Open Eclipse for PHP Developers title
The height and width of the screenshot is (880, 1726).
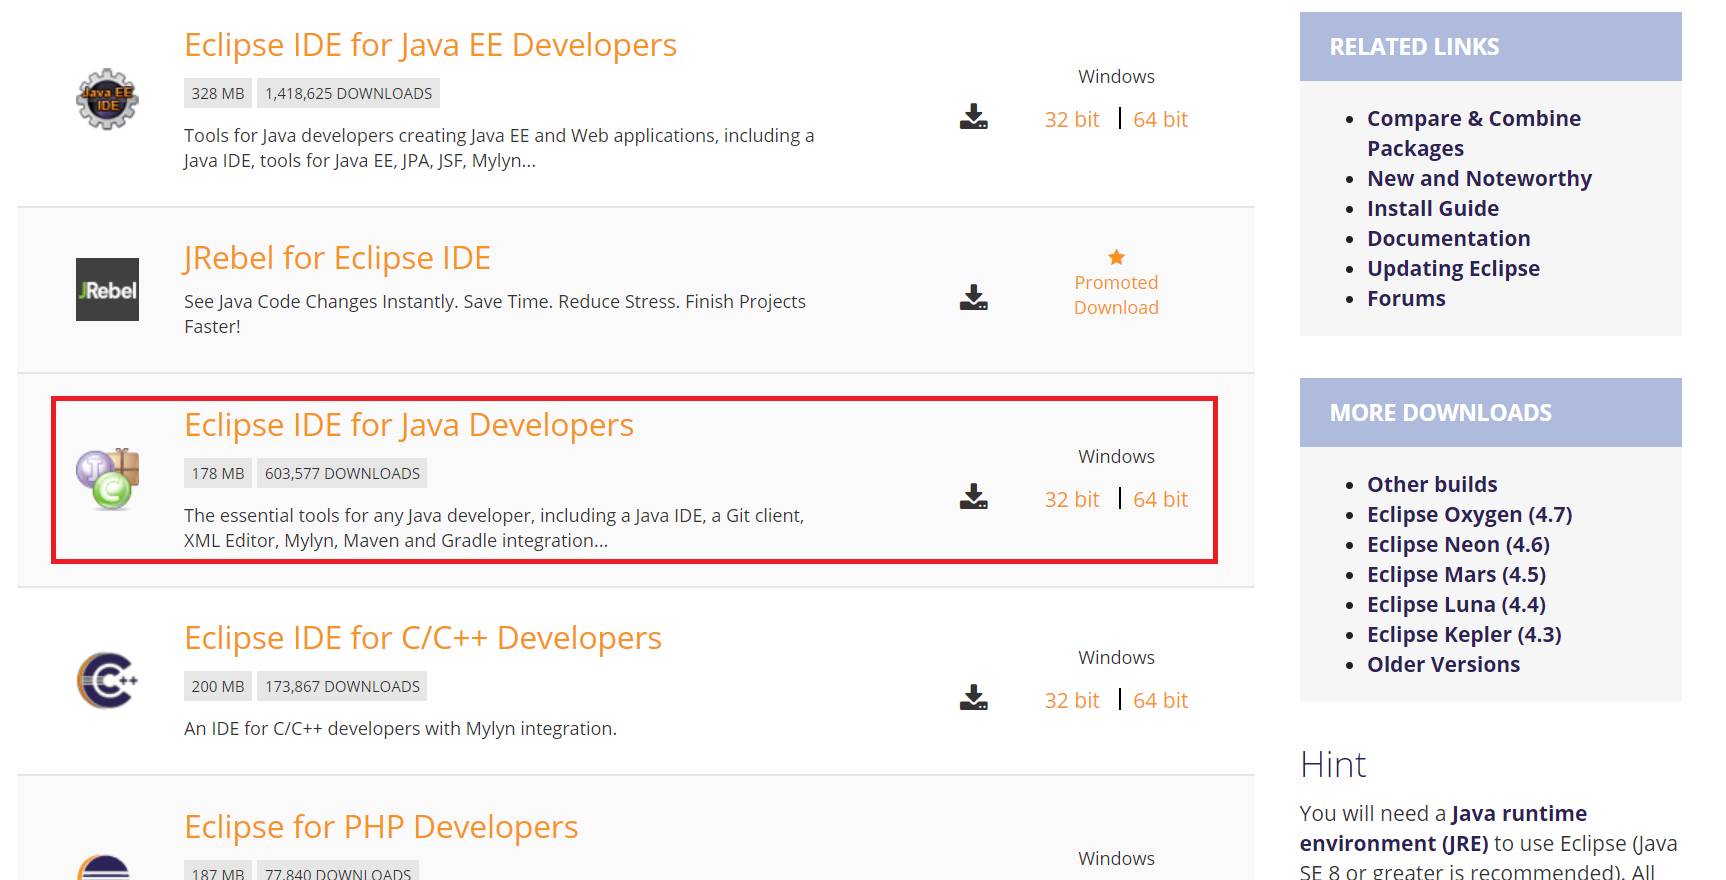pos(381,827)
